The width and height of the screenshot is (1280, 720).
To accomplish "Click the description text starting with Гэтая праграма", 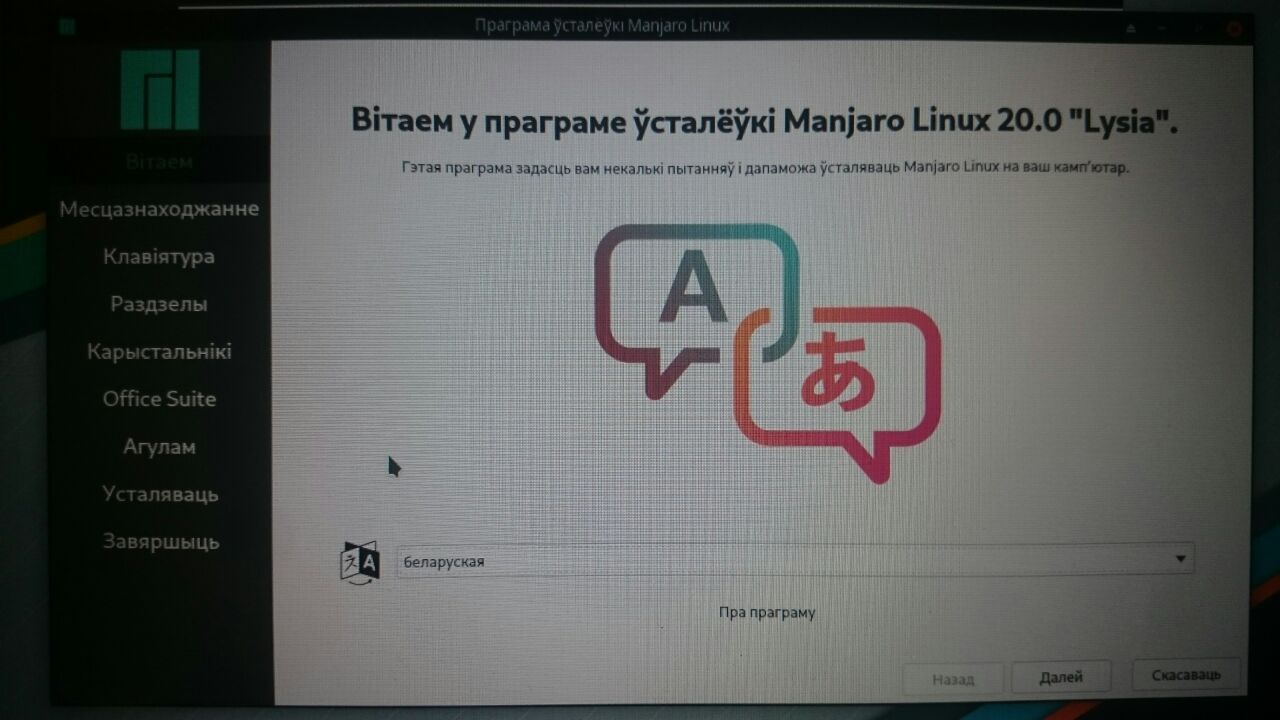I will click(x=765, y=168).
